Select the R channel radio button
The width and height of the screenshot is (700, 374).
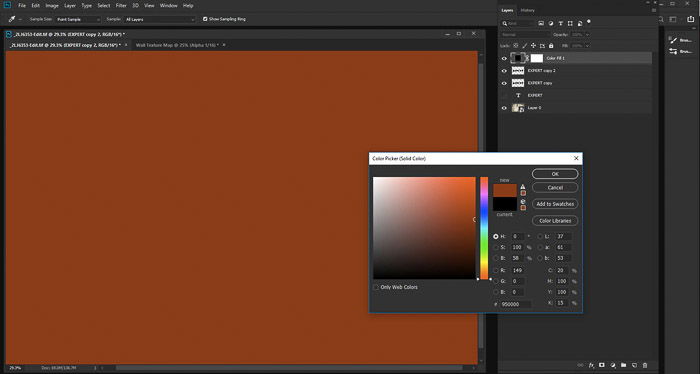pyautogui.click(x=496, y=270)
